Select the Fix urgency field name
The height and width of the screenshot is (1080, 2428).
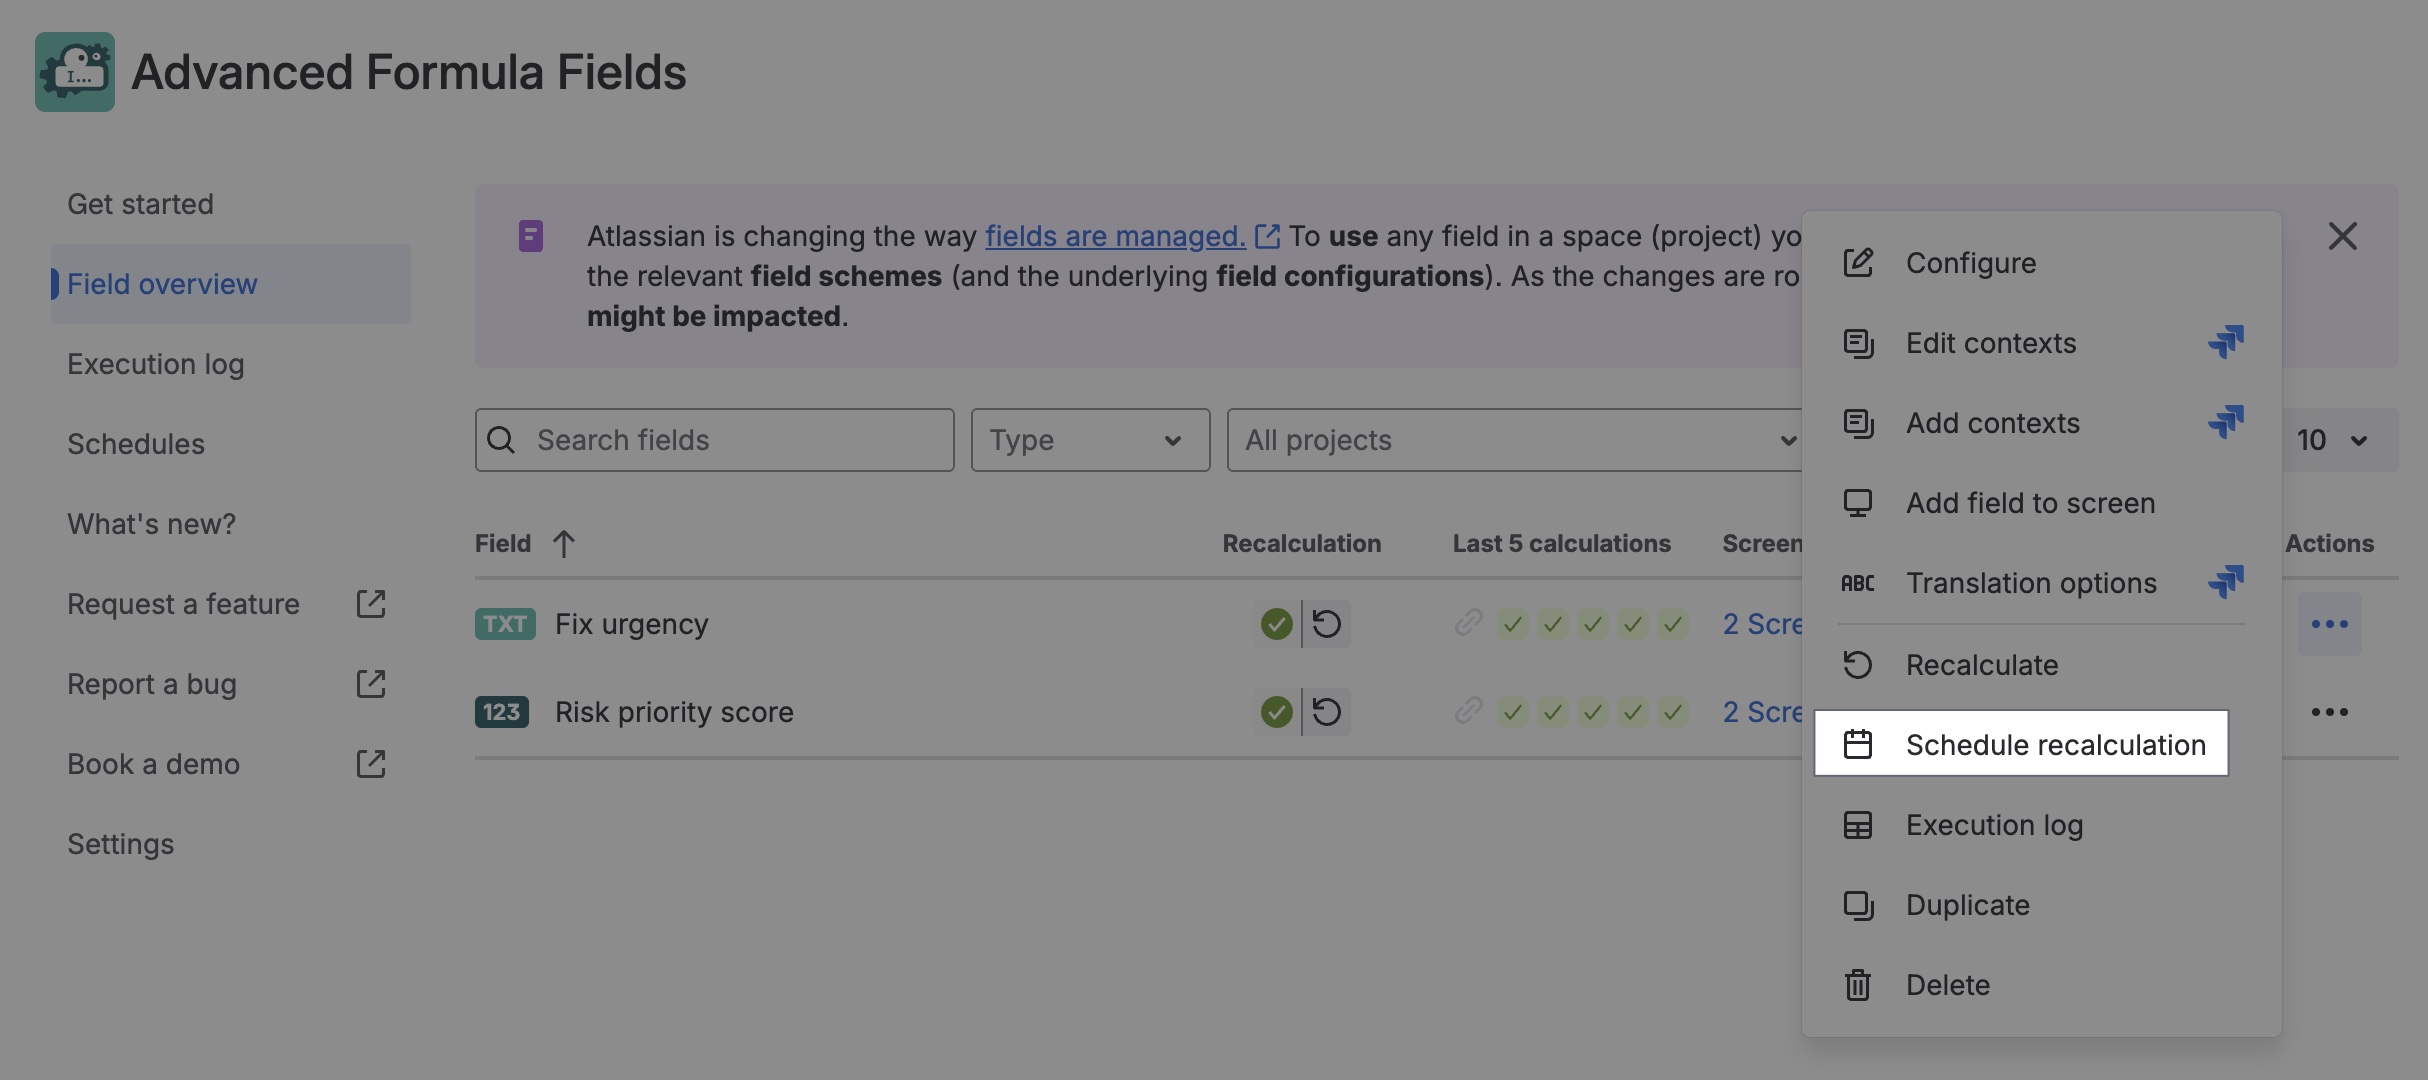tap(632, 624)
